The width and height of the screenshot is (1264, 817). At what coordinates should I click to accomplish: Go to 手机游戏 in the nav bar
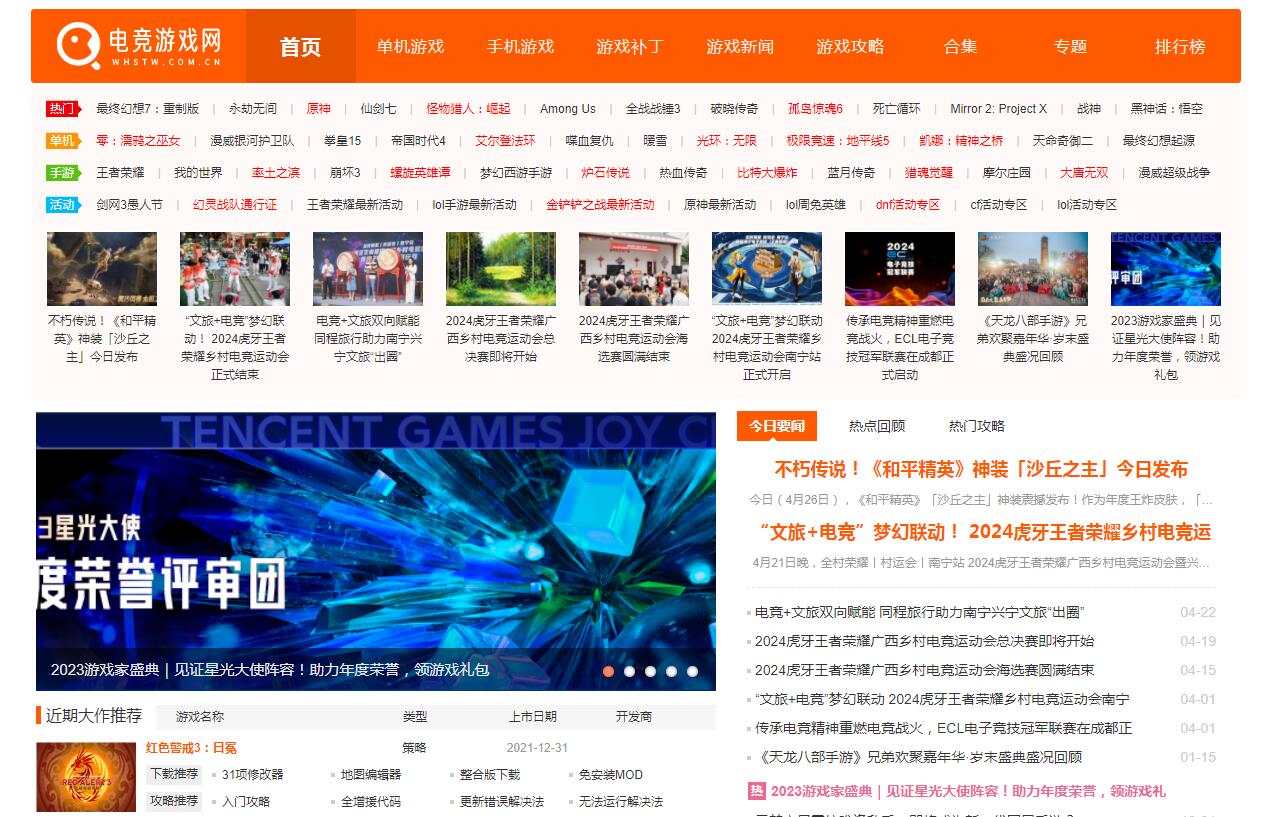[520, 46]
